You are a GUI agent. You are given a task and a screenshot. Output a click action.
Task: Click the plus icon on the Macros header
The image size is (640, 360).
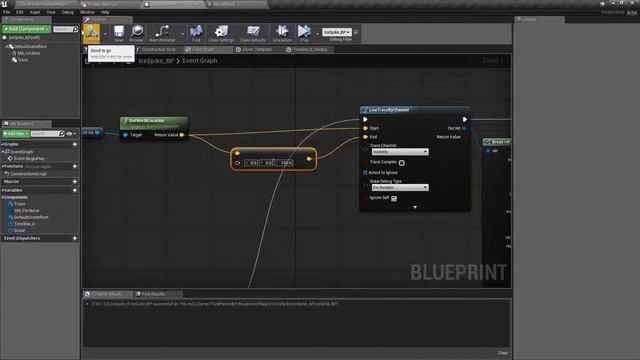pos(75,181)
